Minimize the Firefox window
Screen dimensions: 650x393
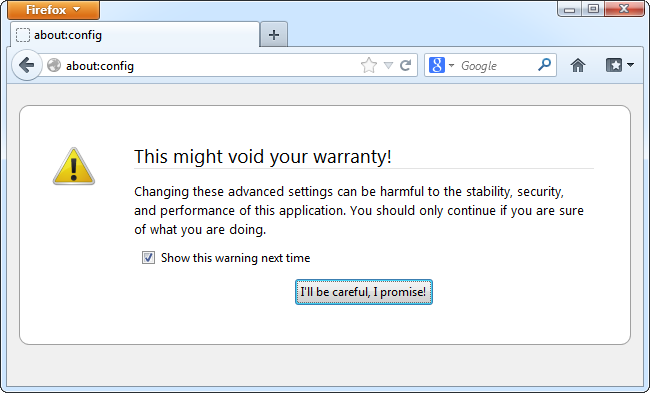click(569, 9)
